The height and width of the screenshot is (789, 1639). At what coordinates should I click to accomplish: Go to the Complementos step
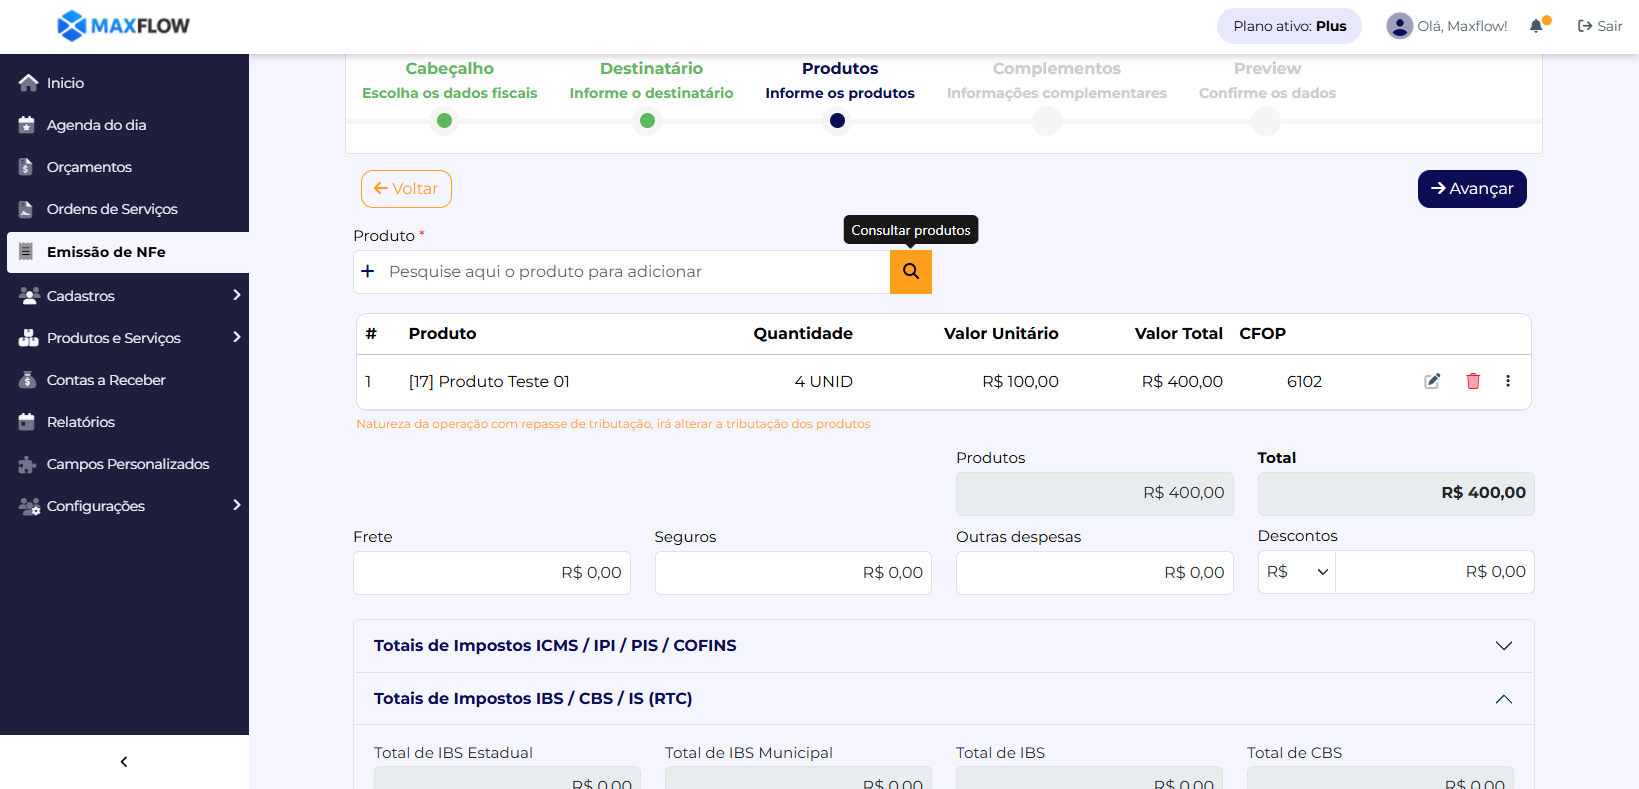[x=1057, y=80]
